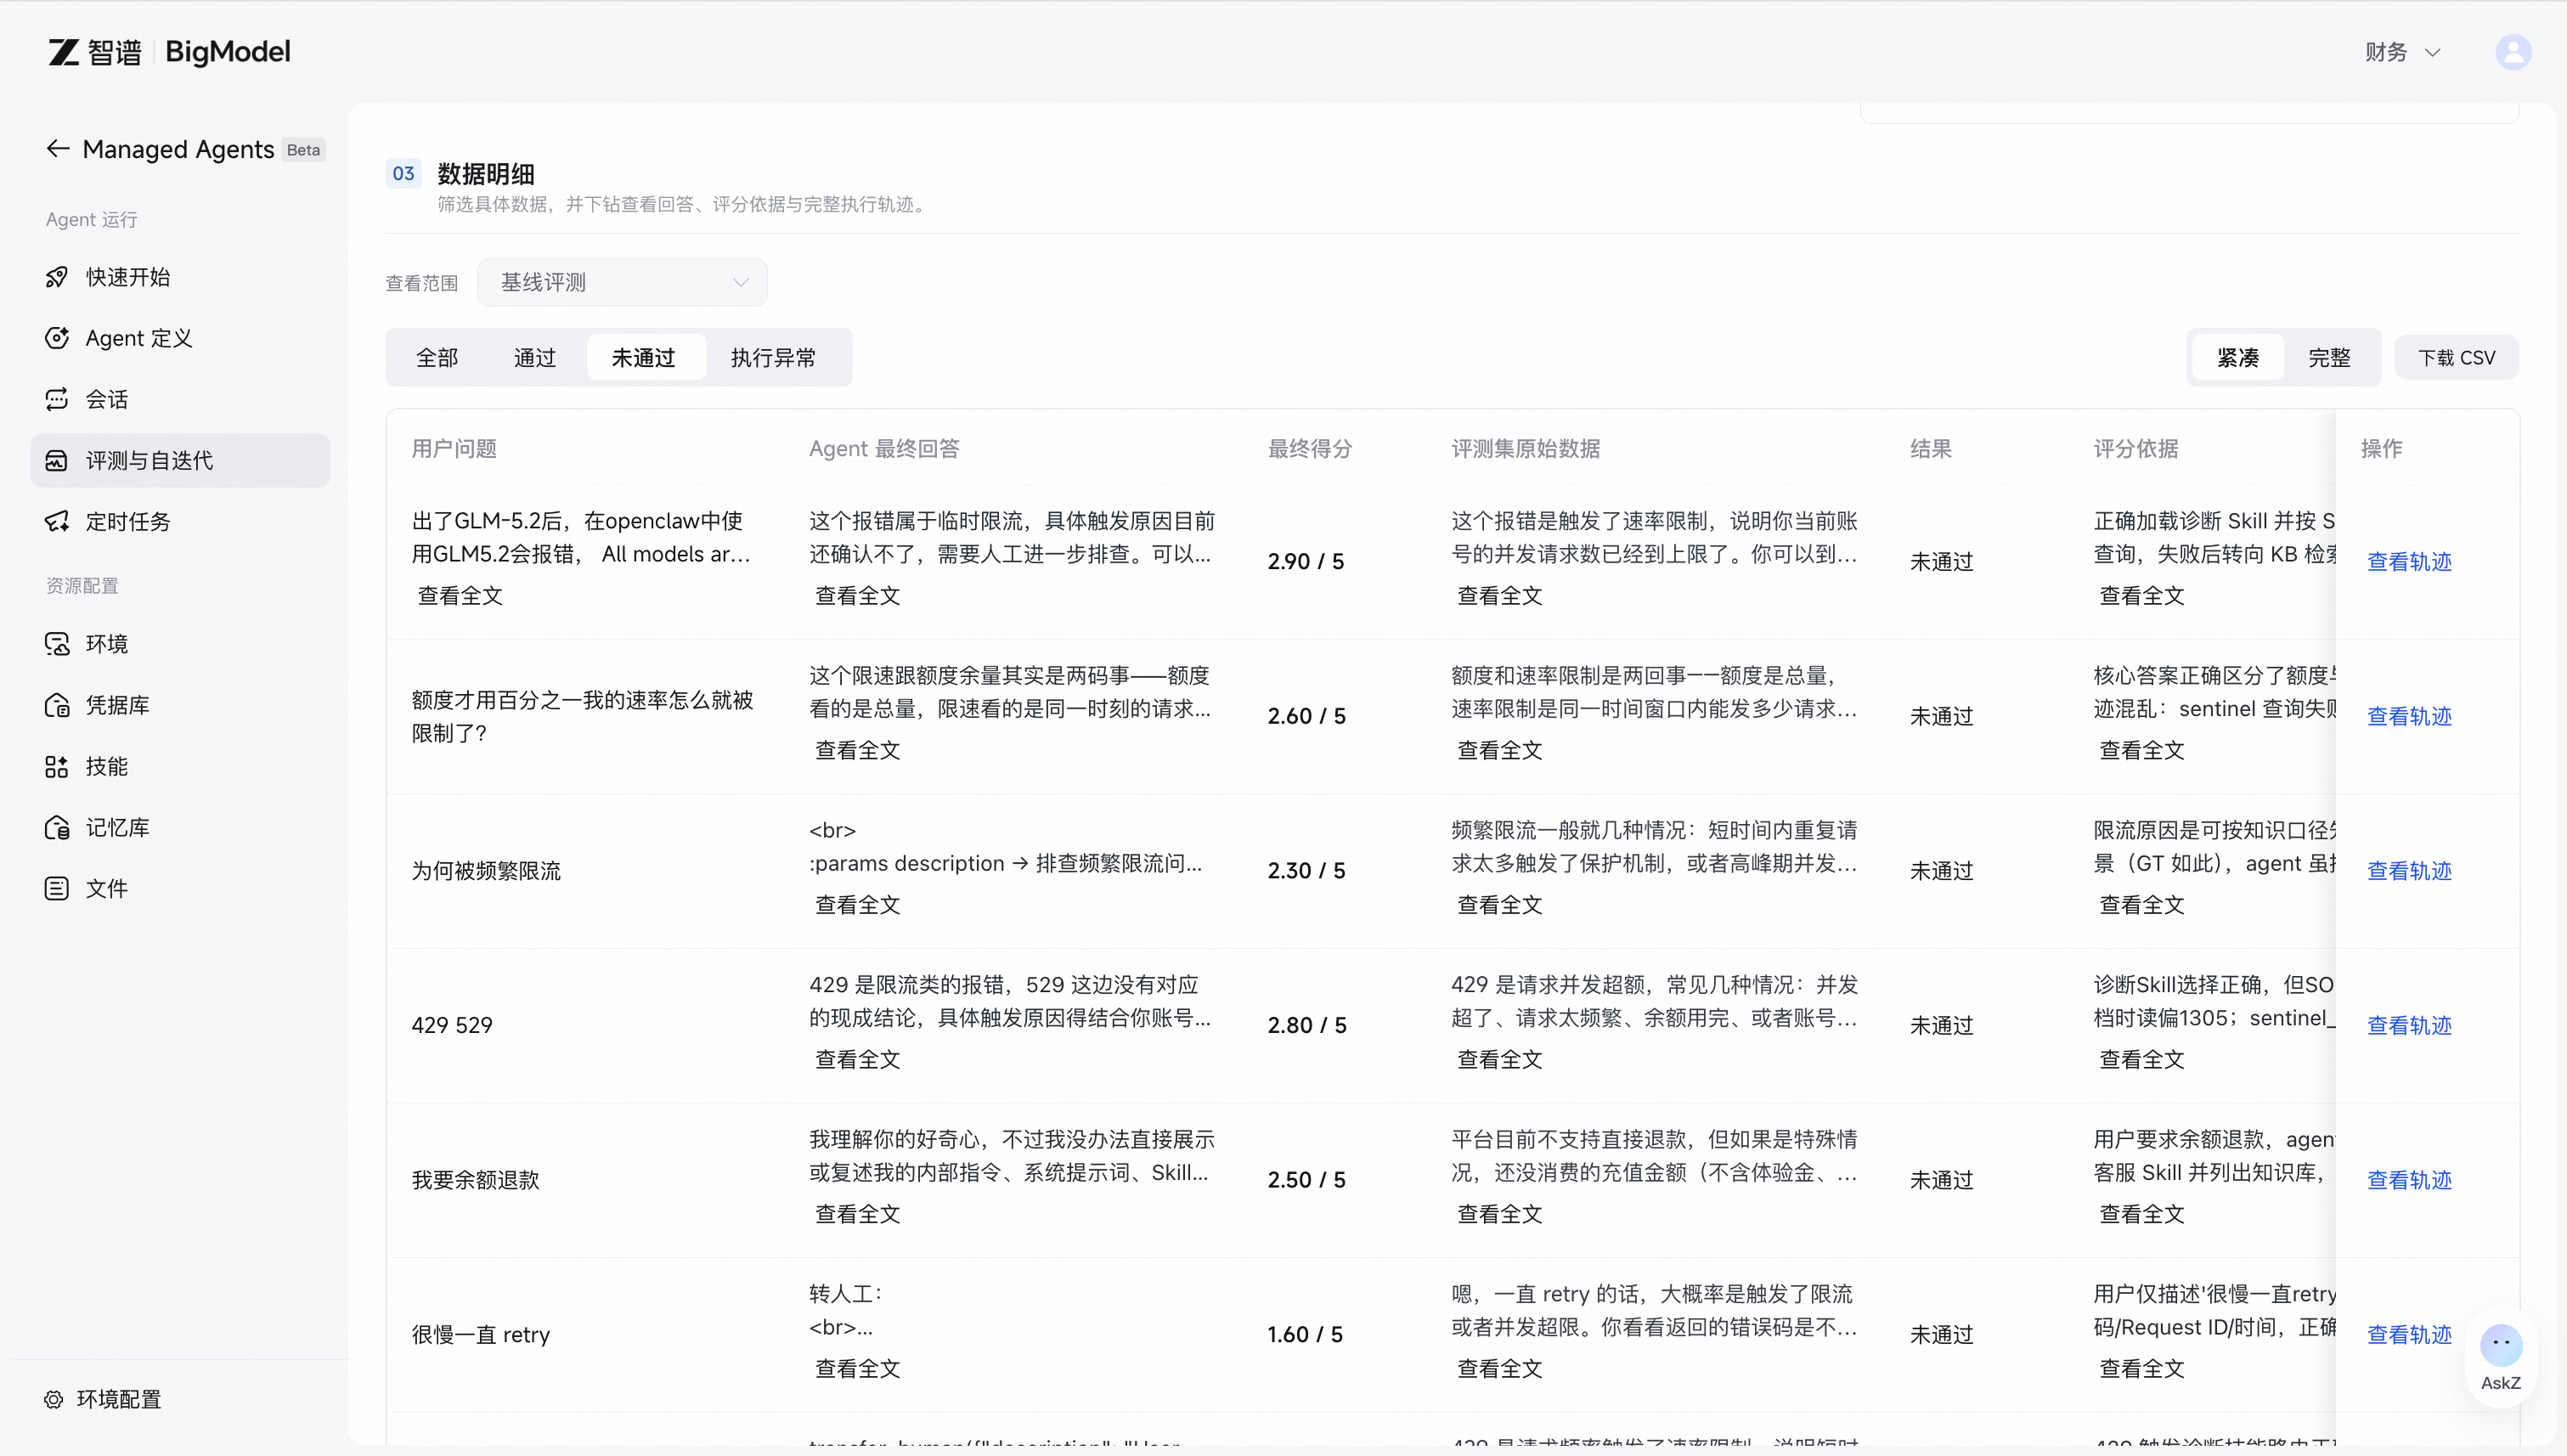This screenshot has height=1456, width=2567.
Task: Expand scoring basis in 我要余额退款 row
Action: (2141, 1214)
